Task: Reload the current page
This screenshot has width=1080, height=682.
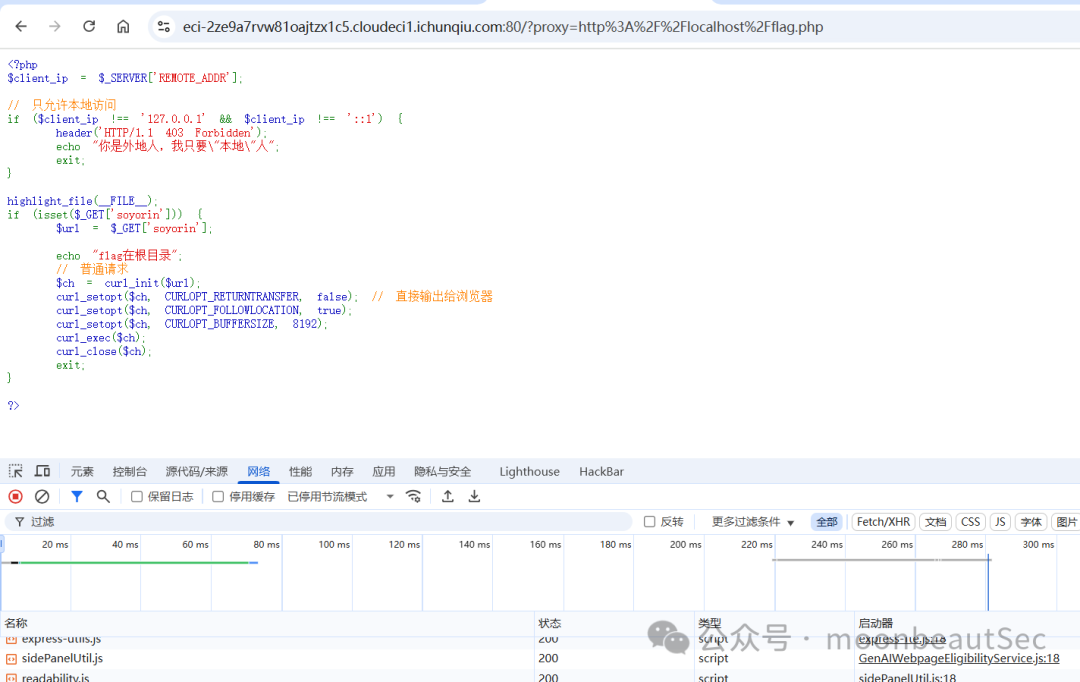Action: 89,27
